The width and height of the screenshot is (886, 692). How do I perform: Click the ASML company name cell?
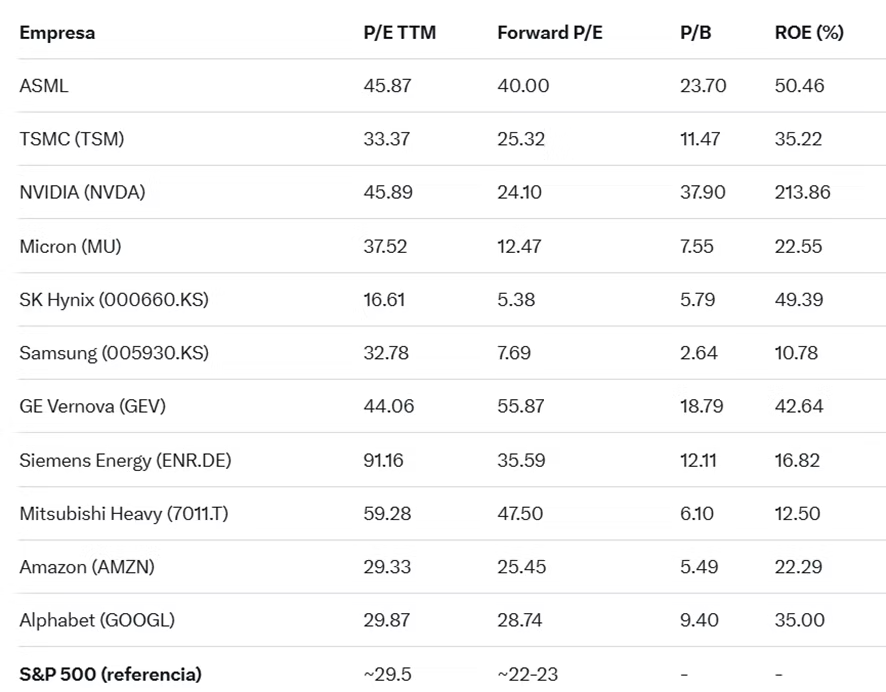coord(44,86)
